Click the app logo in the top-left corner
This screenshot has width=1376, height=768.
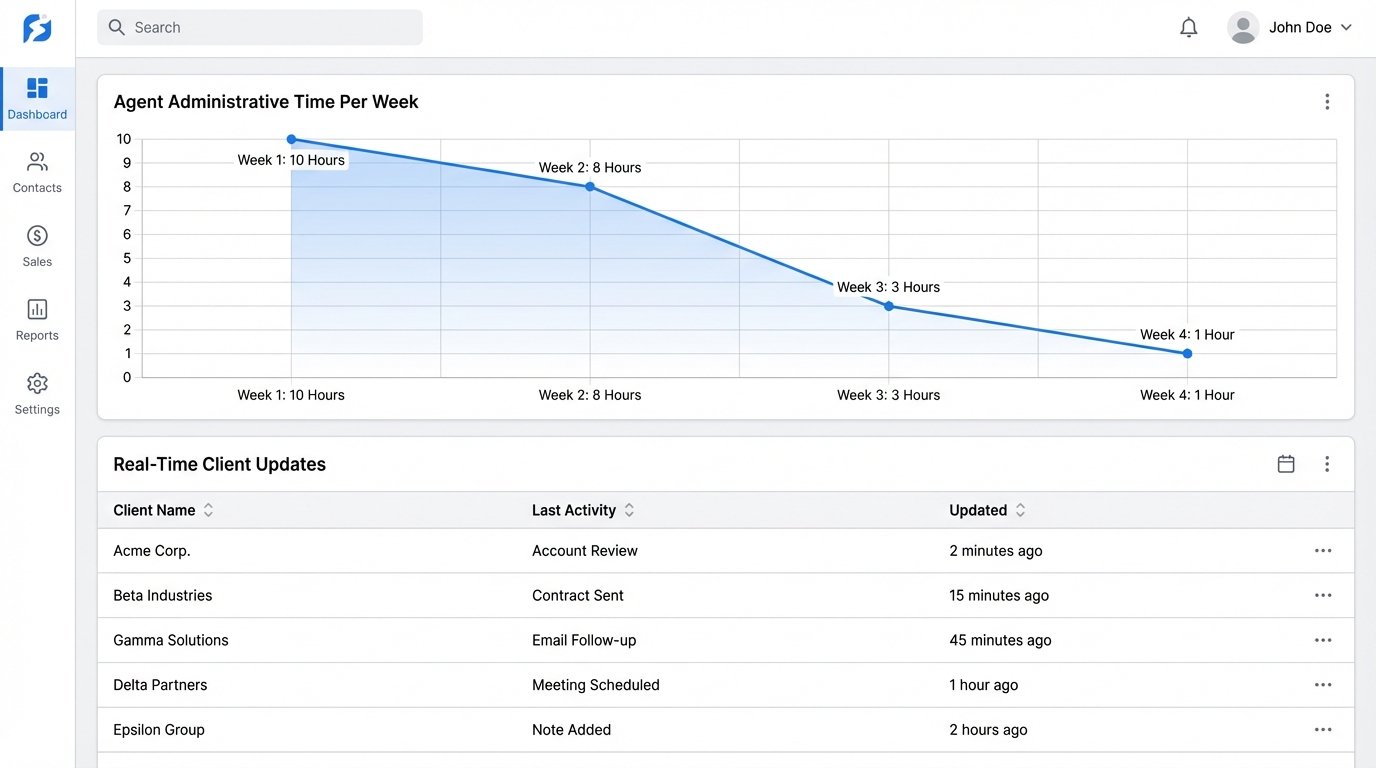point(37,27)
